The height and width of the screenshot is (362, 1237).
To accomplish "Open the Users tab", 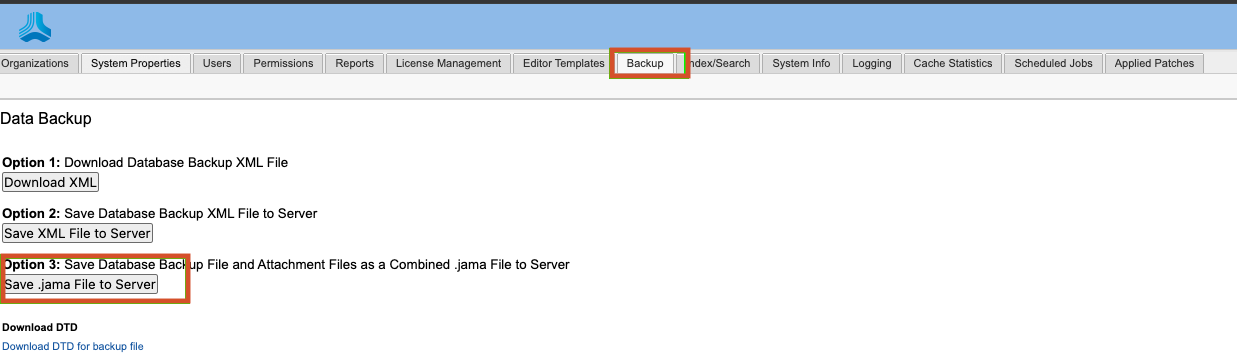I will pos(217,63).
